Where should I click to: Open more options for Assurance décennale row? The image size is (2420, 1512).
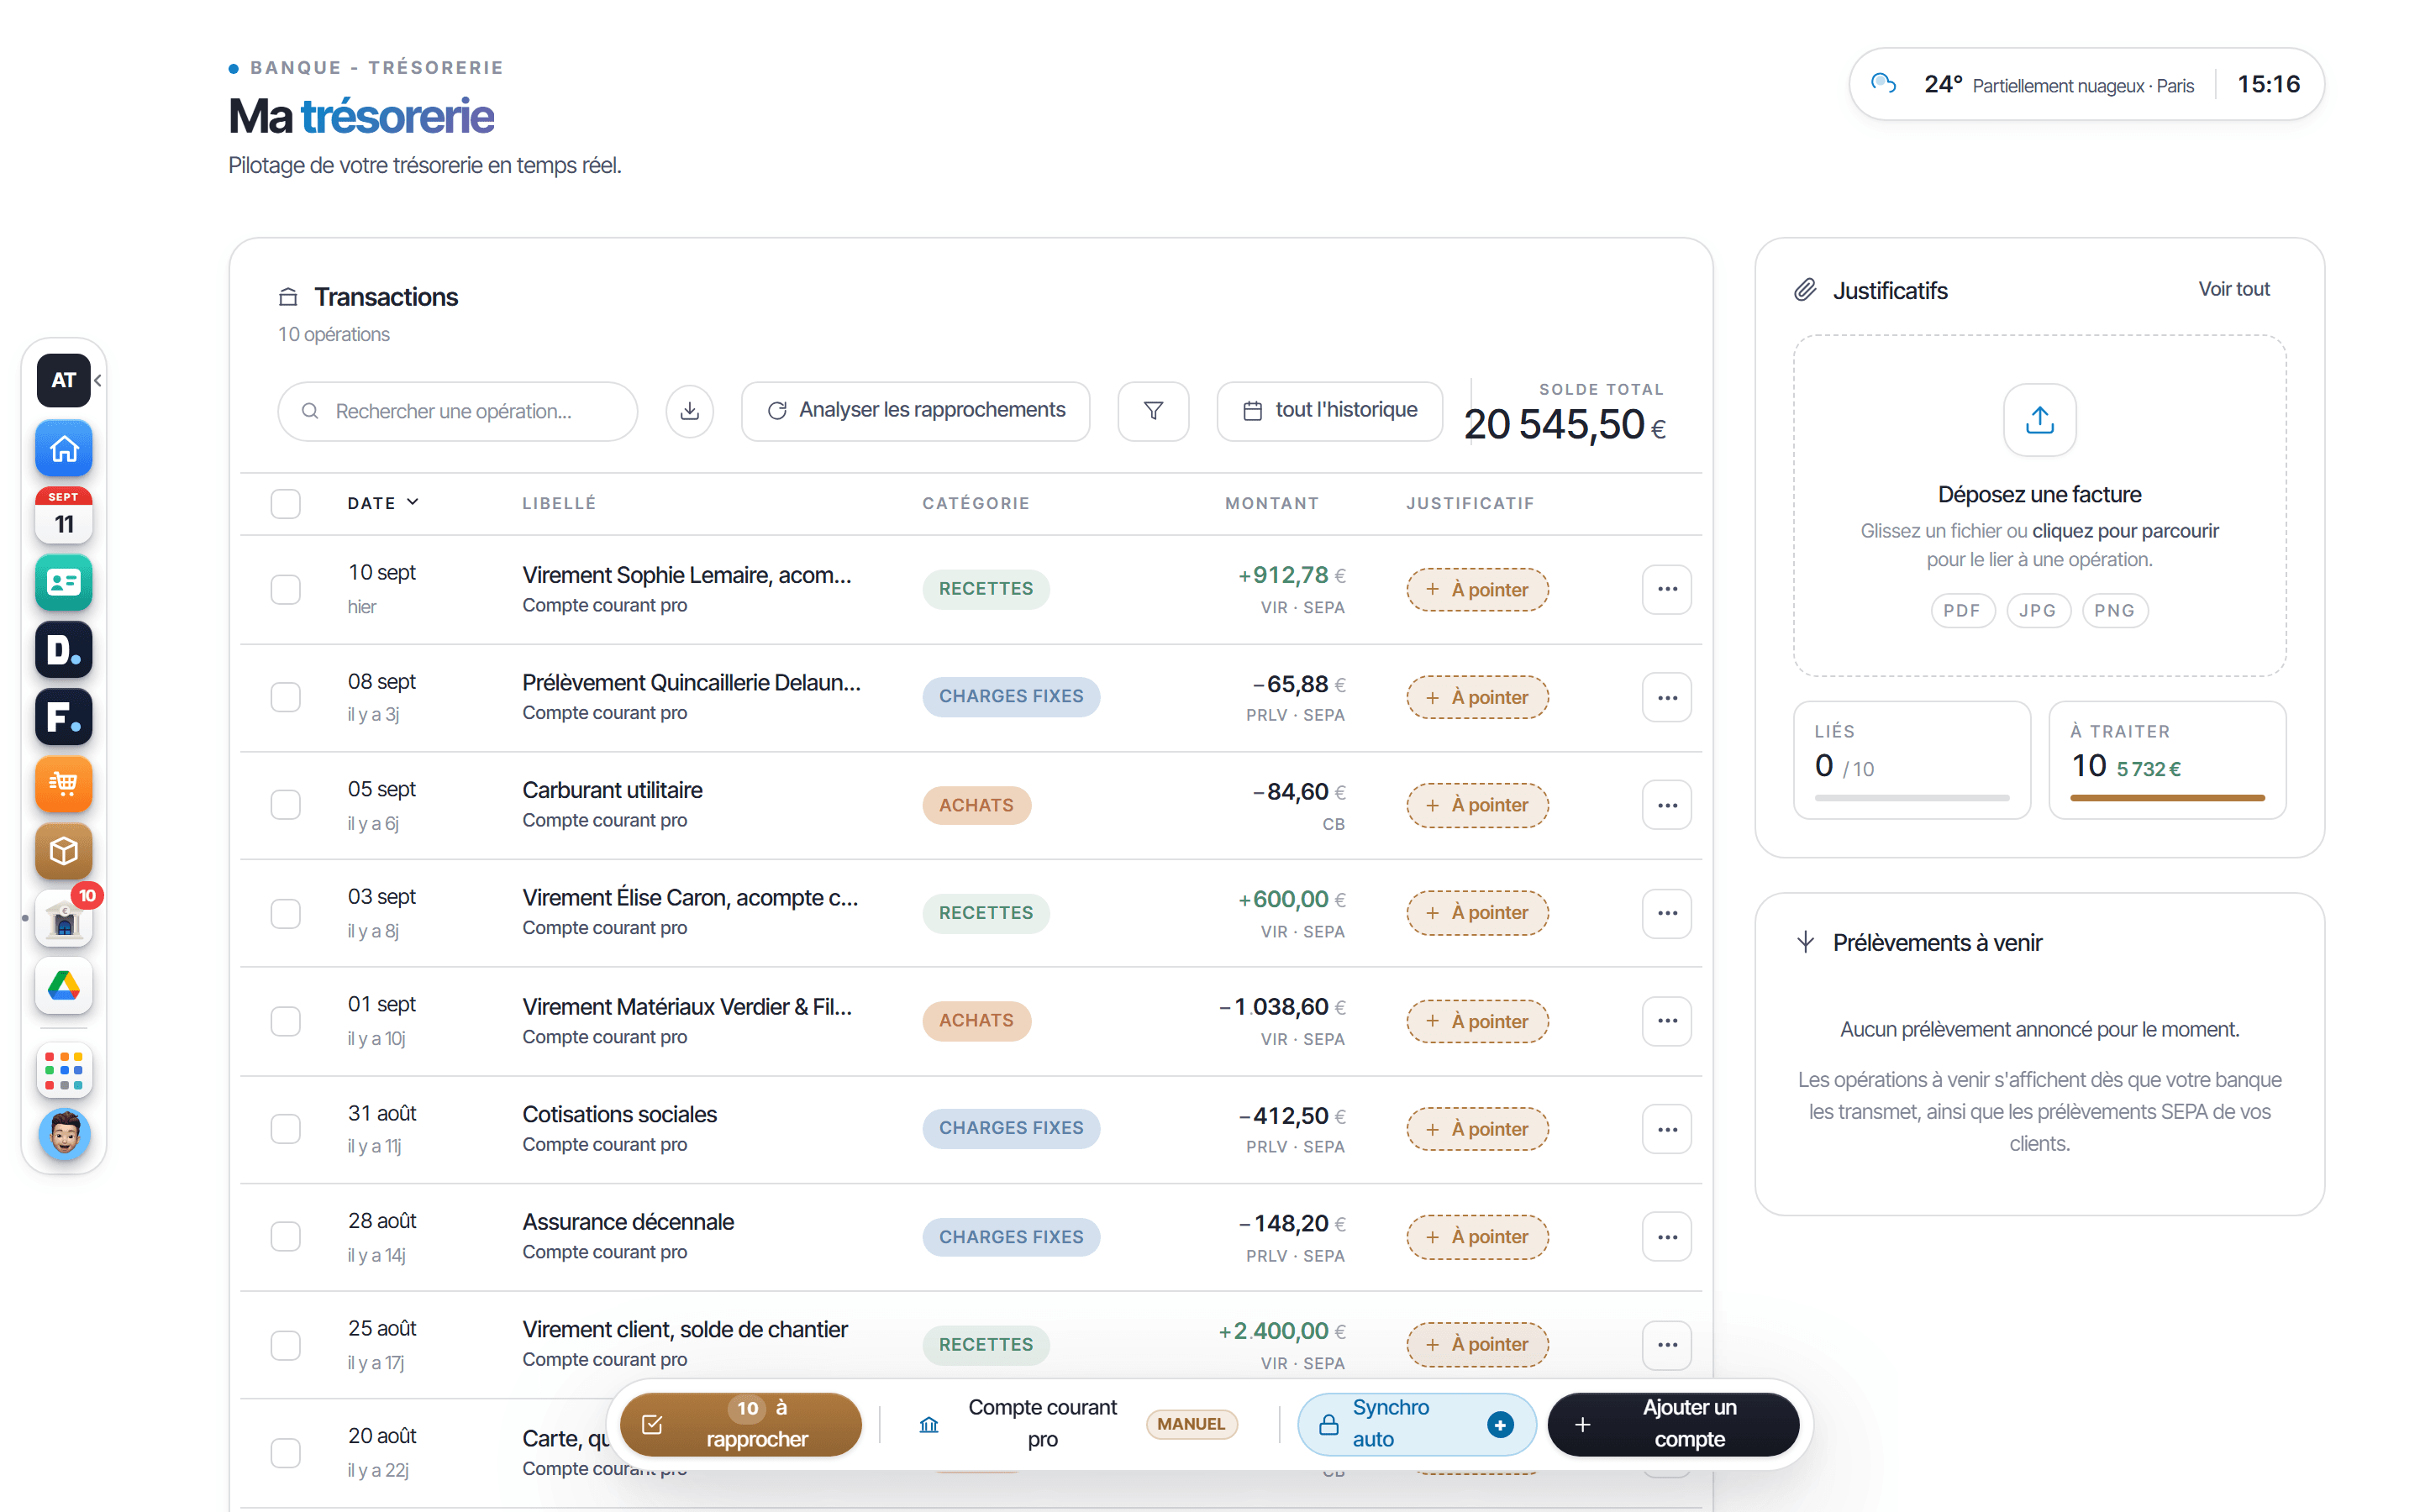pyautogui.click(x=1666, y=1237)
